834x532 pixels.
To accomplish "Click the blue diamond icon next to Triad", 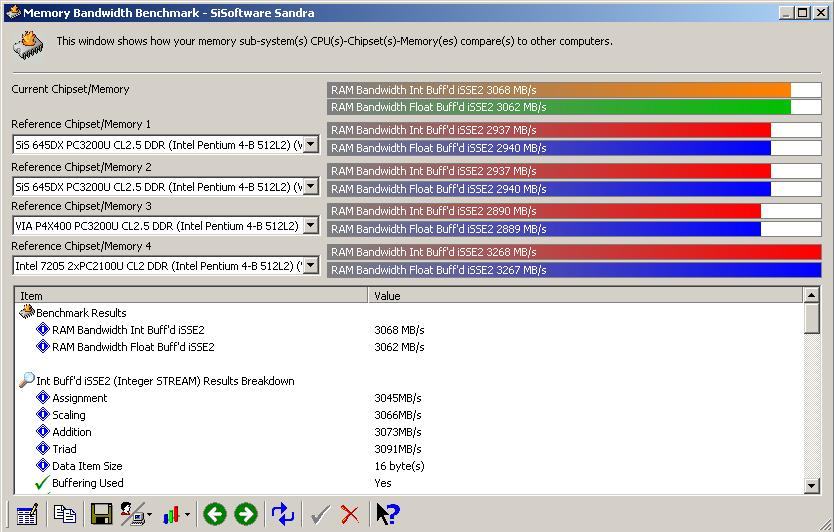I will tap(43, 448).
